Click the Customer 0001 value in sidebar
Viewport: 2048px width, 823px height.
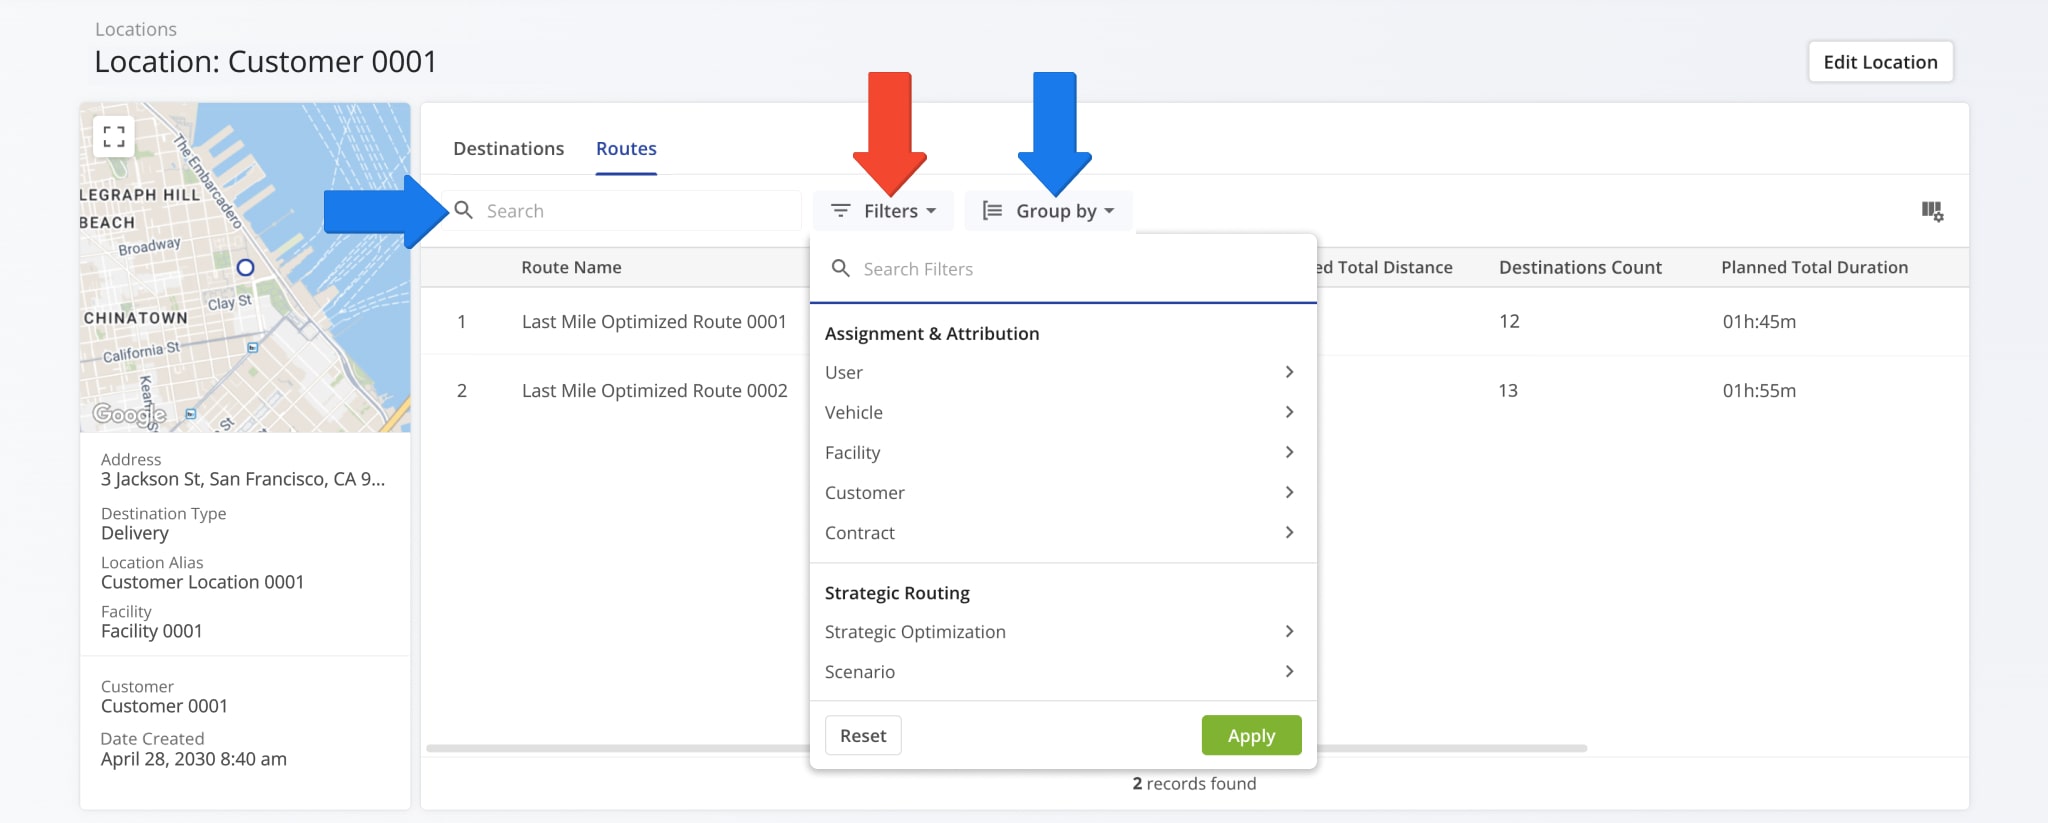click(x=164, y=706)
